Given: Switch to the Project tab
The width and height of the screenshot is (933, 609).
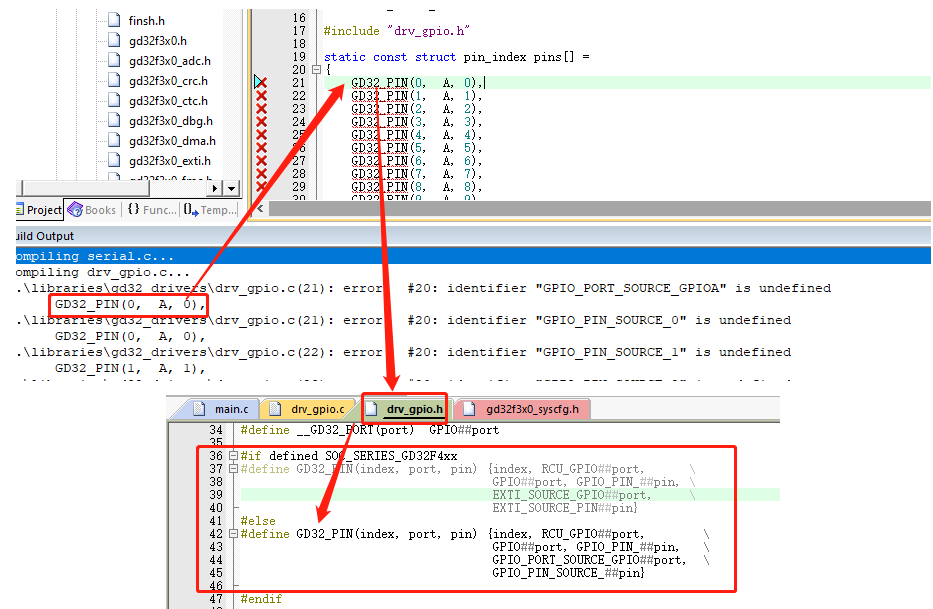Looking at the screenshot, I should pos(39,210).
